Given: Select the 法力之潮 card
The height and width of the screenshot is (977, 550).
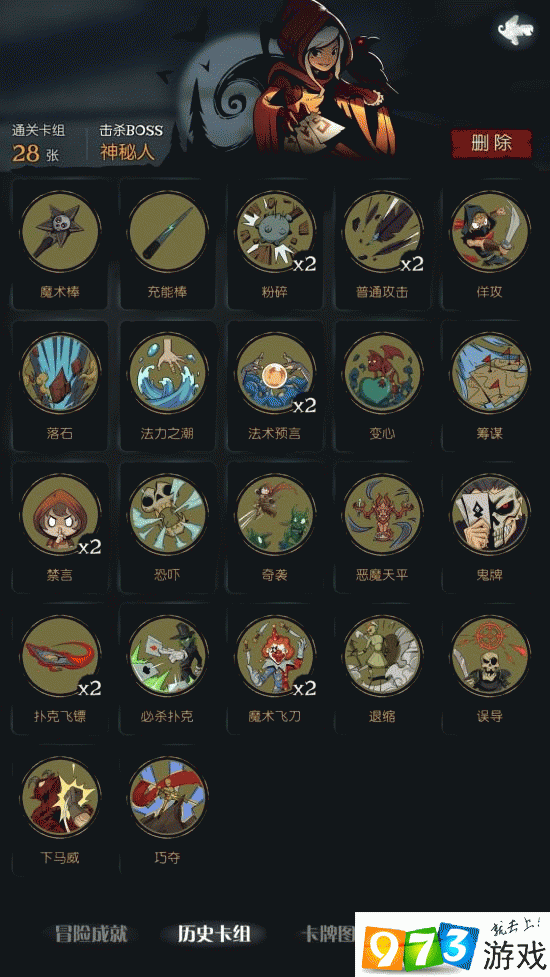Looking at the screenshot, I should (168, 374).
